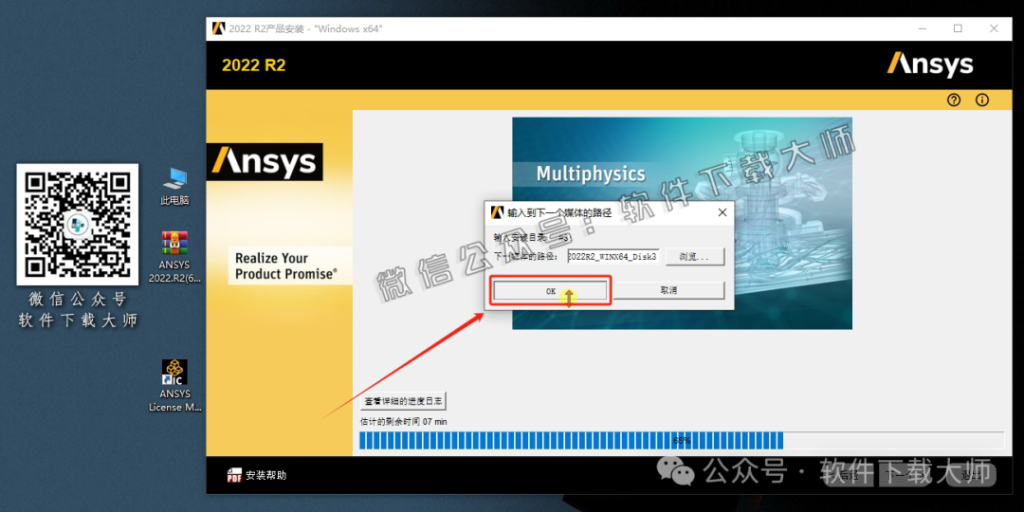
Task: Click the 'Realize Your Product Promise' text
Action: [x=286, y=266]
